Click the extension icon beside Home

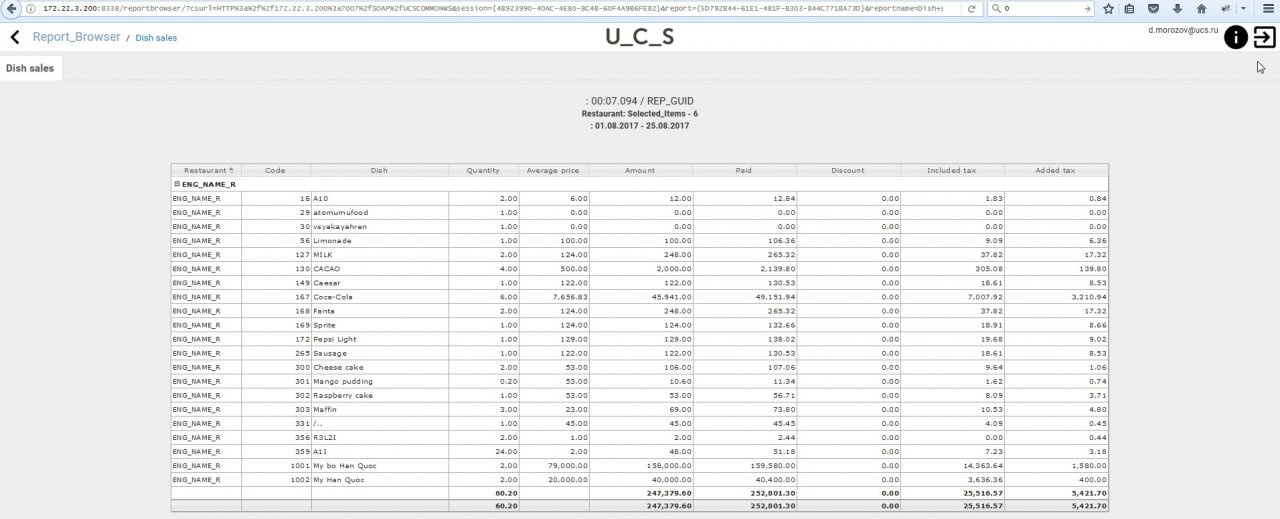tap(1224, 8)
